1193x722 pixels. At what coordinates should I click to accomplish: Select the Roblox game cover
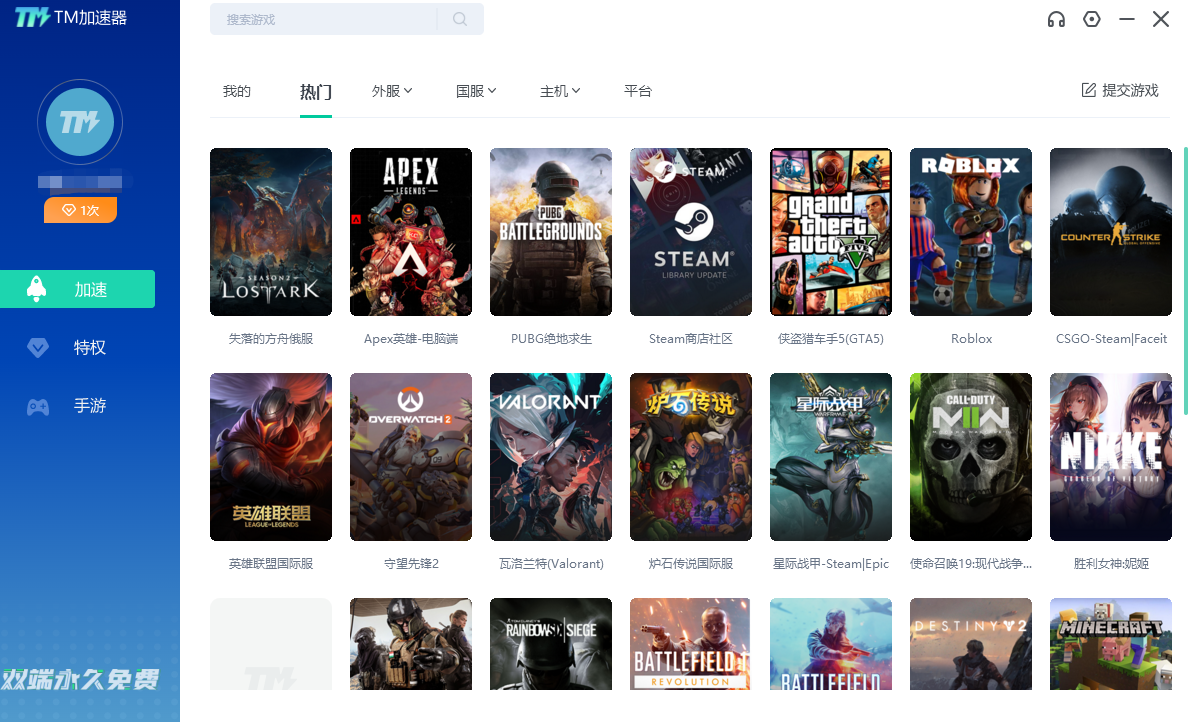coord(971,232)
